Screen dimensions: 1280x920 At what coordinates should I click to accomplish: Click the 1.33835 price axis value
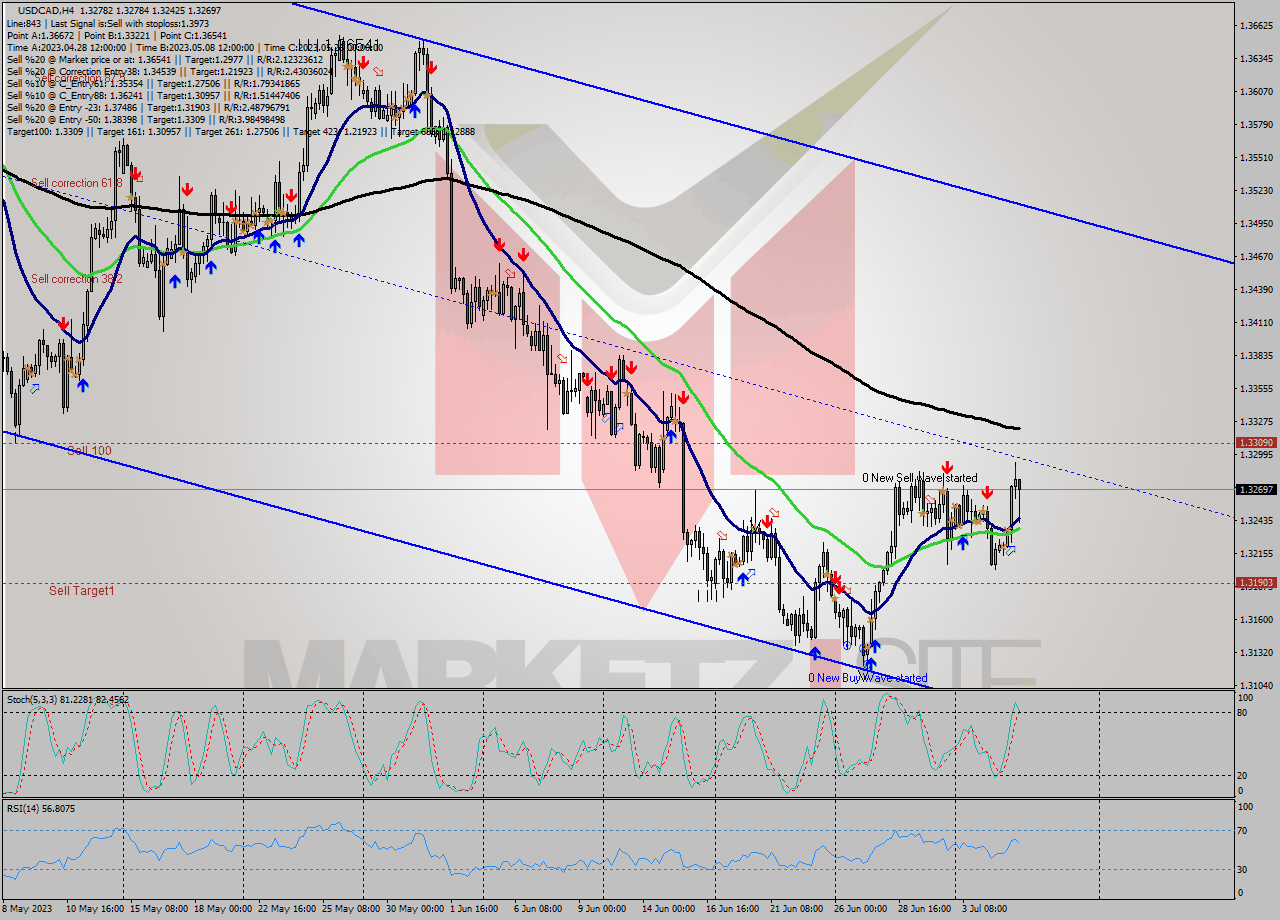(x=1255, y=355)
